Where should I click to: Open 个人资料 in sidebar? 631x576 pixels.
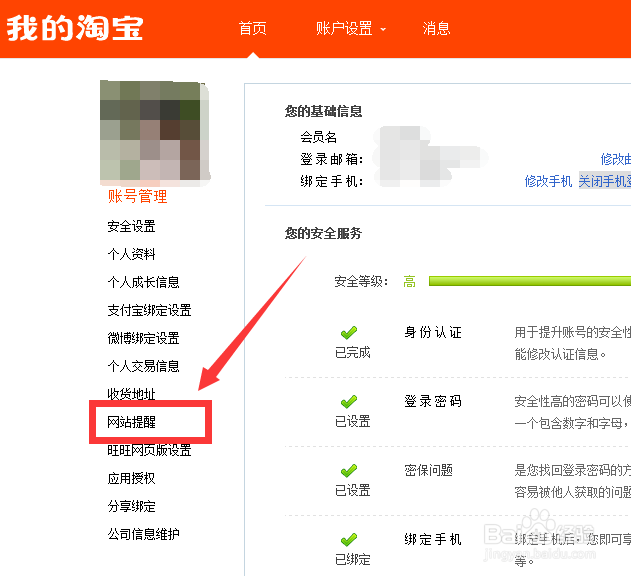131,254
